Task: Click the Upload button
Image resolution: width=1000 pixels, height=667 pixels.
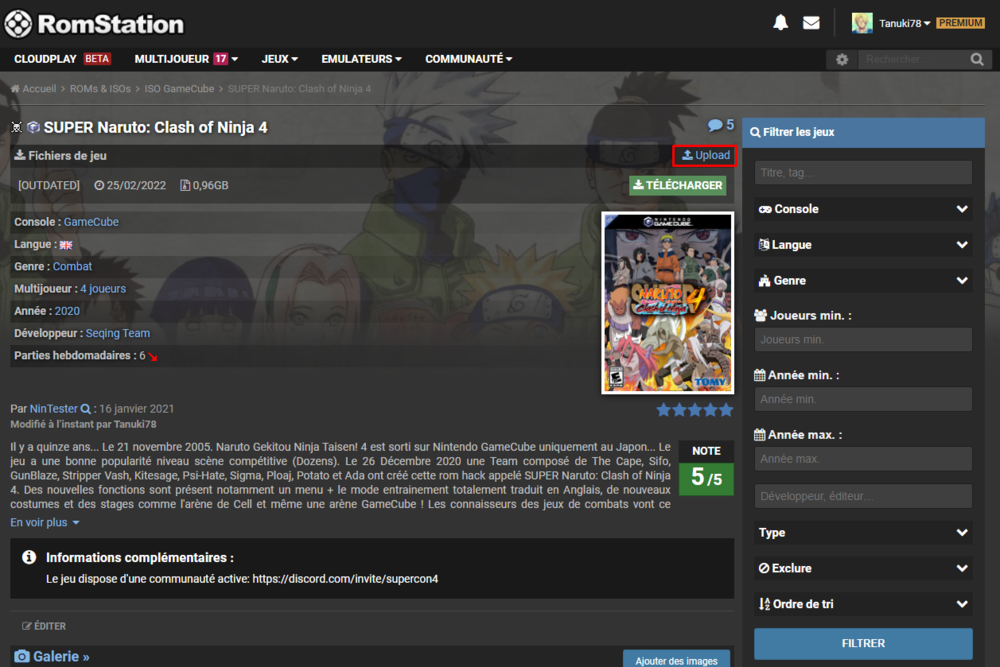Action: tap(705, 156)
